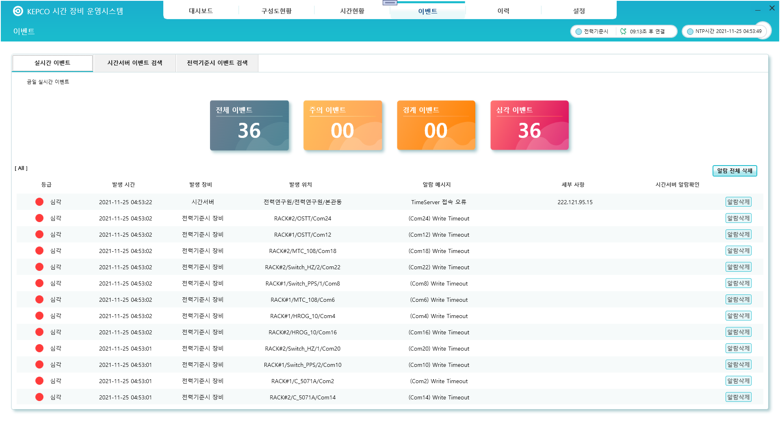Viewport: 780px width, 423px height.
Task: Click the refresh icon beside 09:13초 후 연결
Action: pyautogui.click(x=623, y=32)
